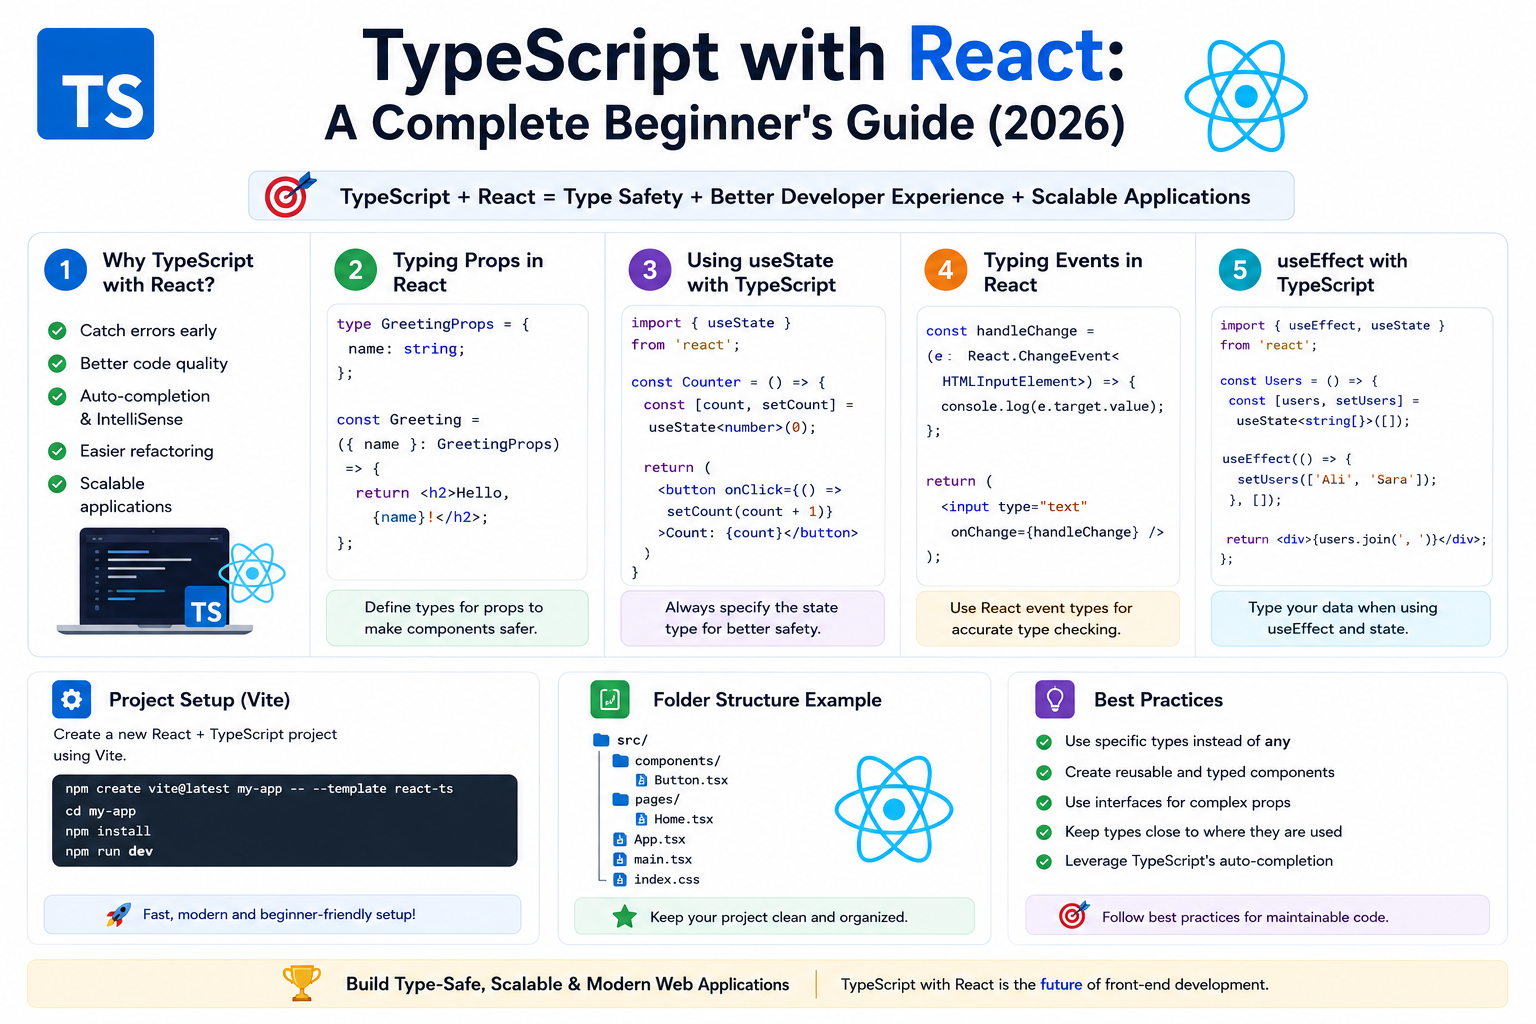Click the heading 'Typing Events in React'
This screenshot has height=1024, width=1536.
(1063, 272)
